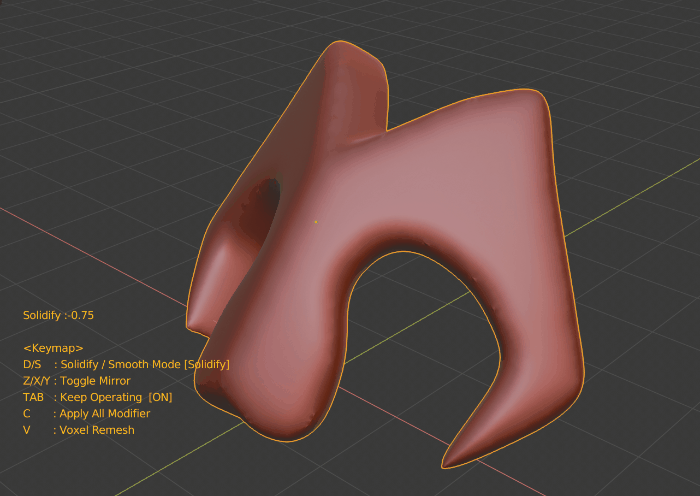The height and width of the screenshot is (496, 700).
Task: Click the 'C : Apply All Modifier' line
Action: coord(87,413)
